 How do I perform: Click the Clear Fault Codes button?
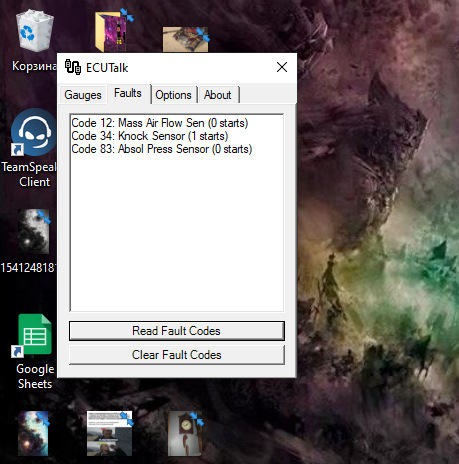tap(177, 355)
